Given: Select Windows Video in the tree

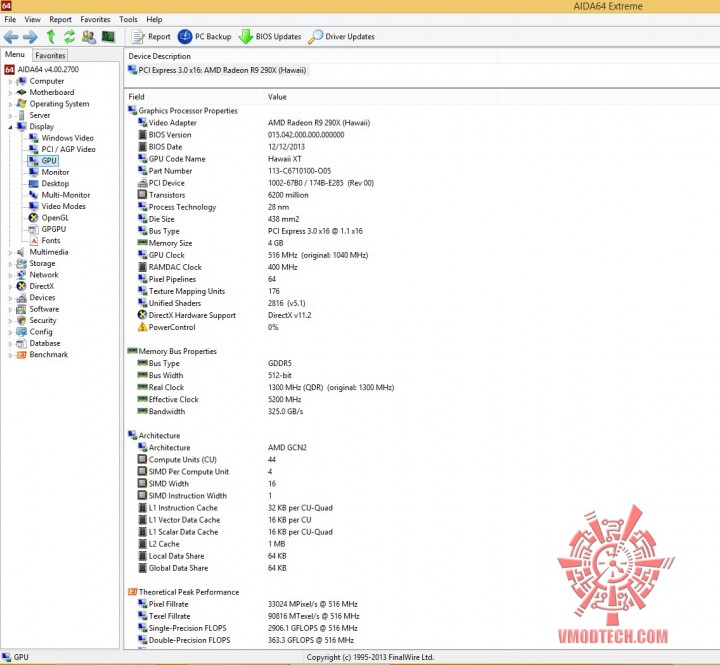Looking at the screenshot, I should 68,138.
